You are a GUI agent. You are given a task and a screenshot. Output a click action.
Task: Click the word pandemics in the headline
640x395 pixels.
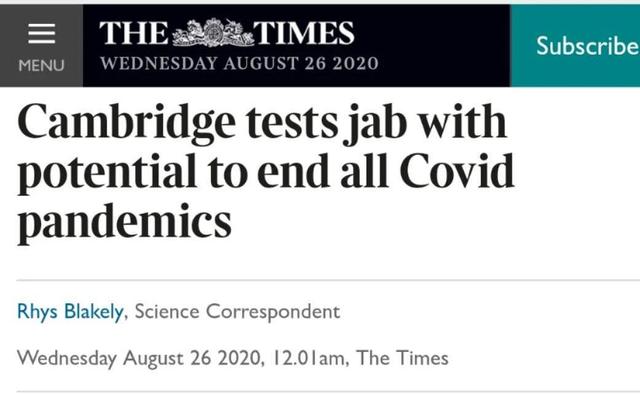pyautogui.click(x=124, y=223)
